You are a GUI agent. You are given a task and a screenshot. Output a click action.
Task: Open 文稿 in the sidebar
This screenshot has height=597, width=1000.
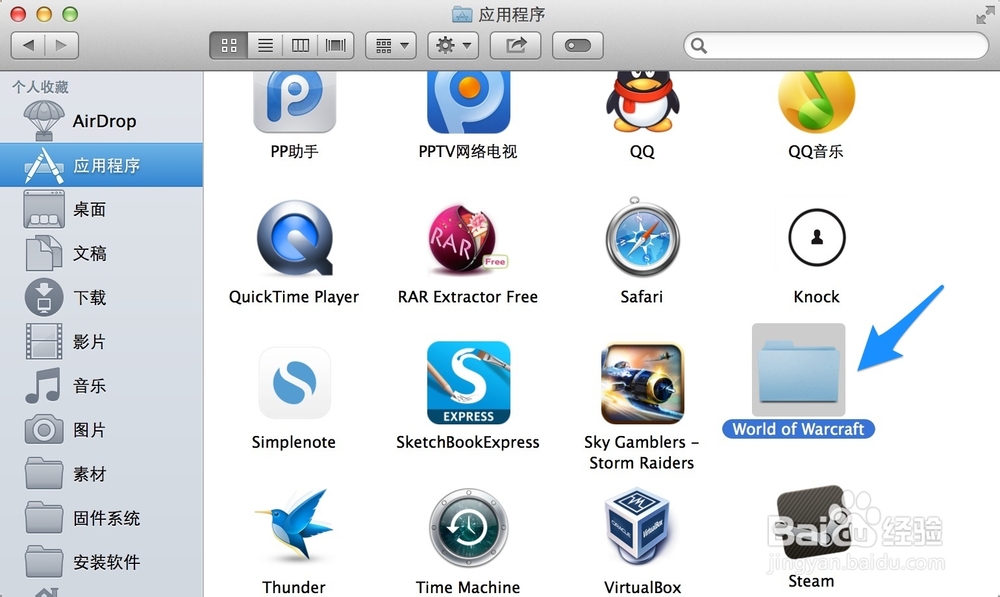pos(101,253)
